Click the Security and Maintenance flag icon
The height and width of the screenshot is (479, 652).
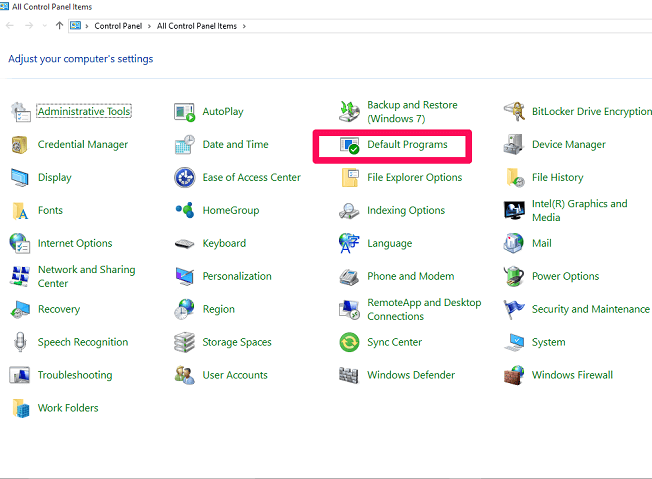pos(513,310)
